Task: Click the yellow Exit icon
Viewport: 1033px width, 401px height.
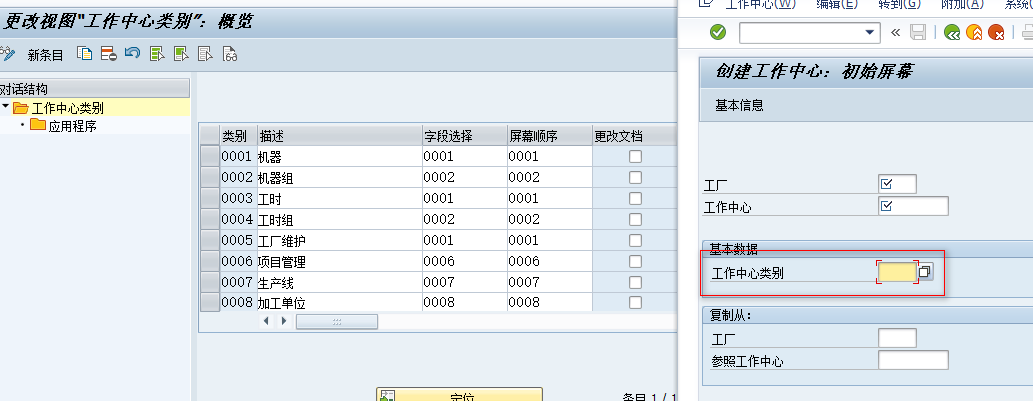Action: click(x=974, y=32)
